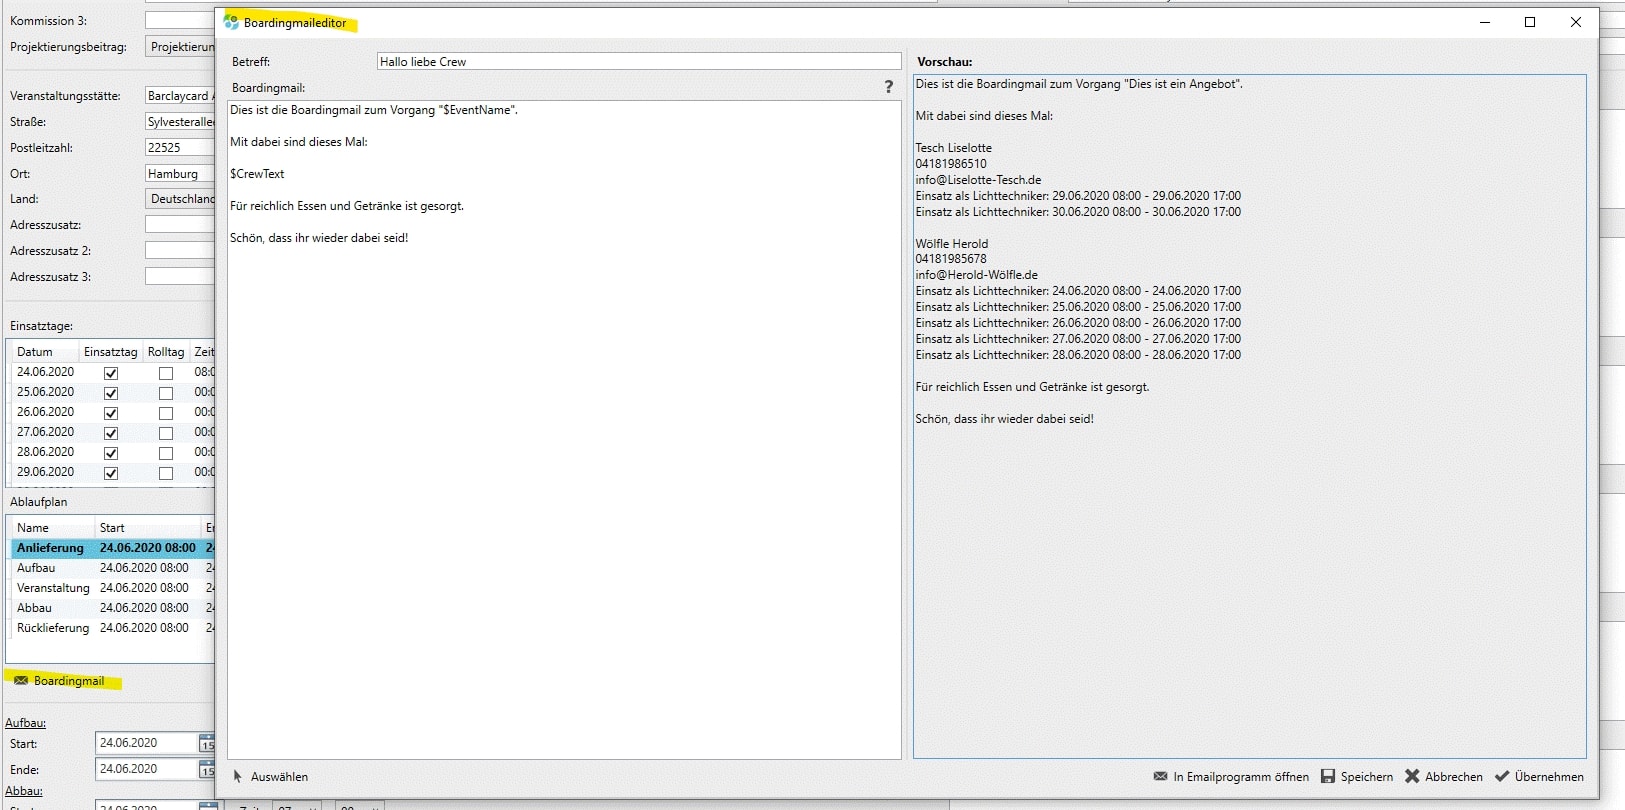
Task: Select the Aufbau row in Ablaufplan
Action: click(x=112, y=568)
